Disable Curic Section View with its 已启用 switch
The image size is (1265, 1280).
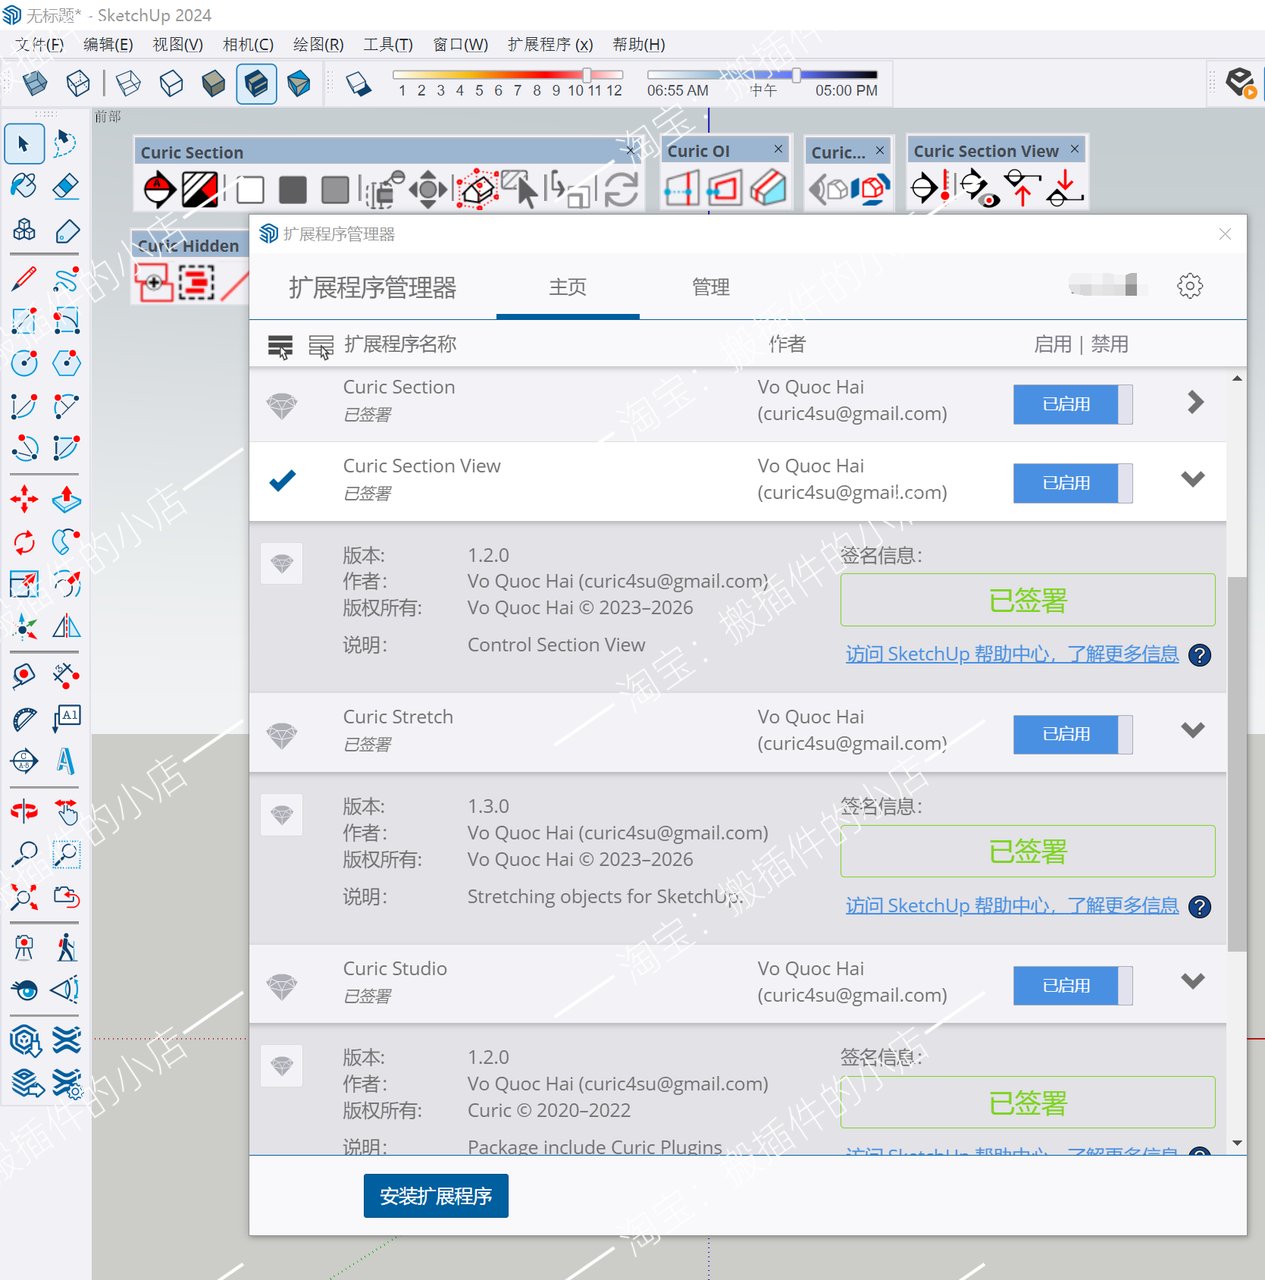[x=1073, y=483]
